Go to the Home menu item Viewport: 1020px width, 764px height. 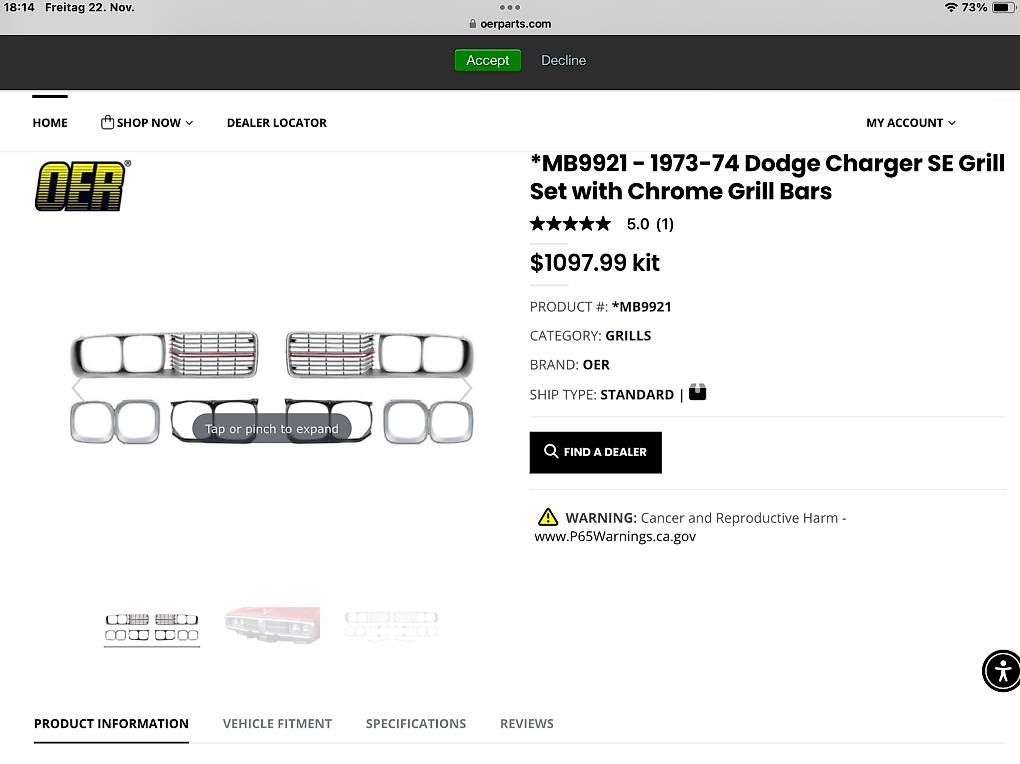[x=50, y=123]
